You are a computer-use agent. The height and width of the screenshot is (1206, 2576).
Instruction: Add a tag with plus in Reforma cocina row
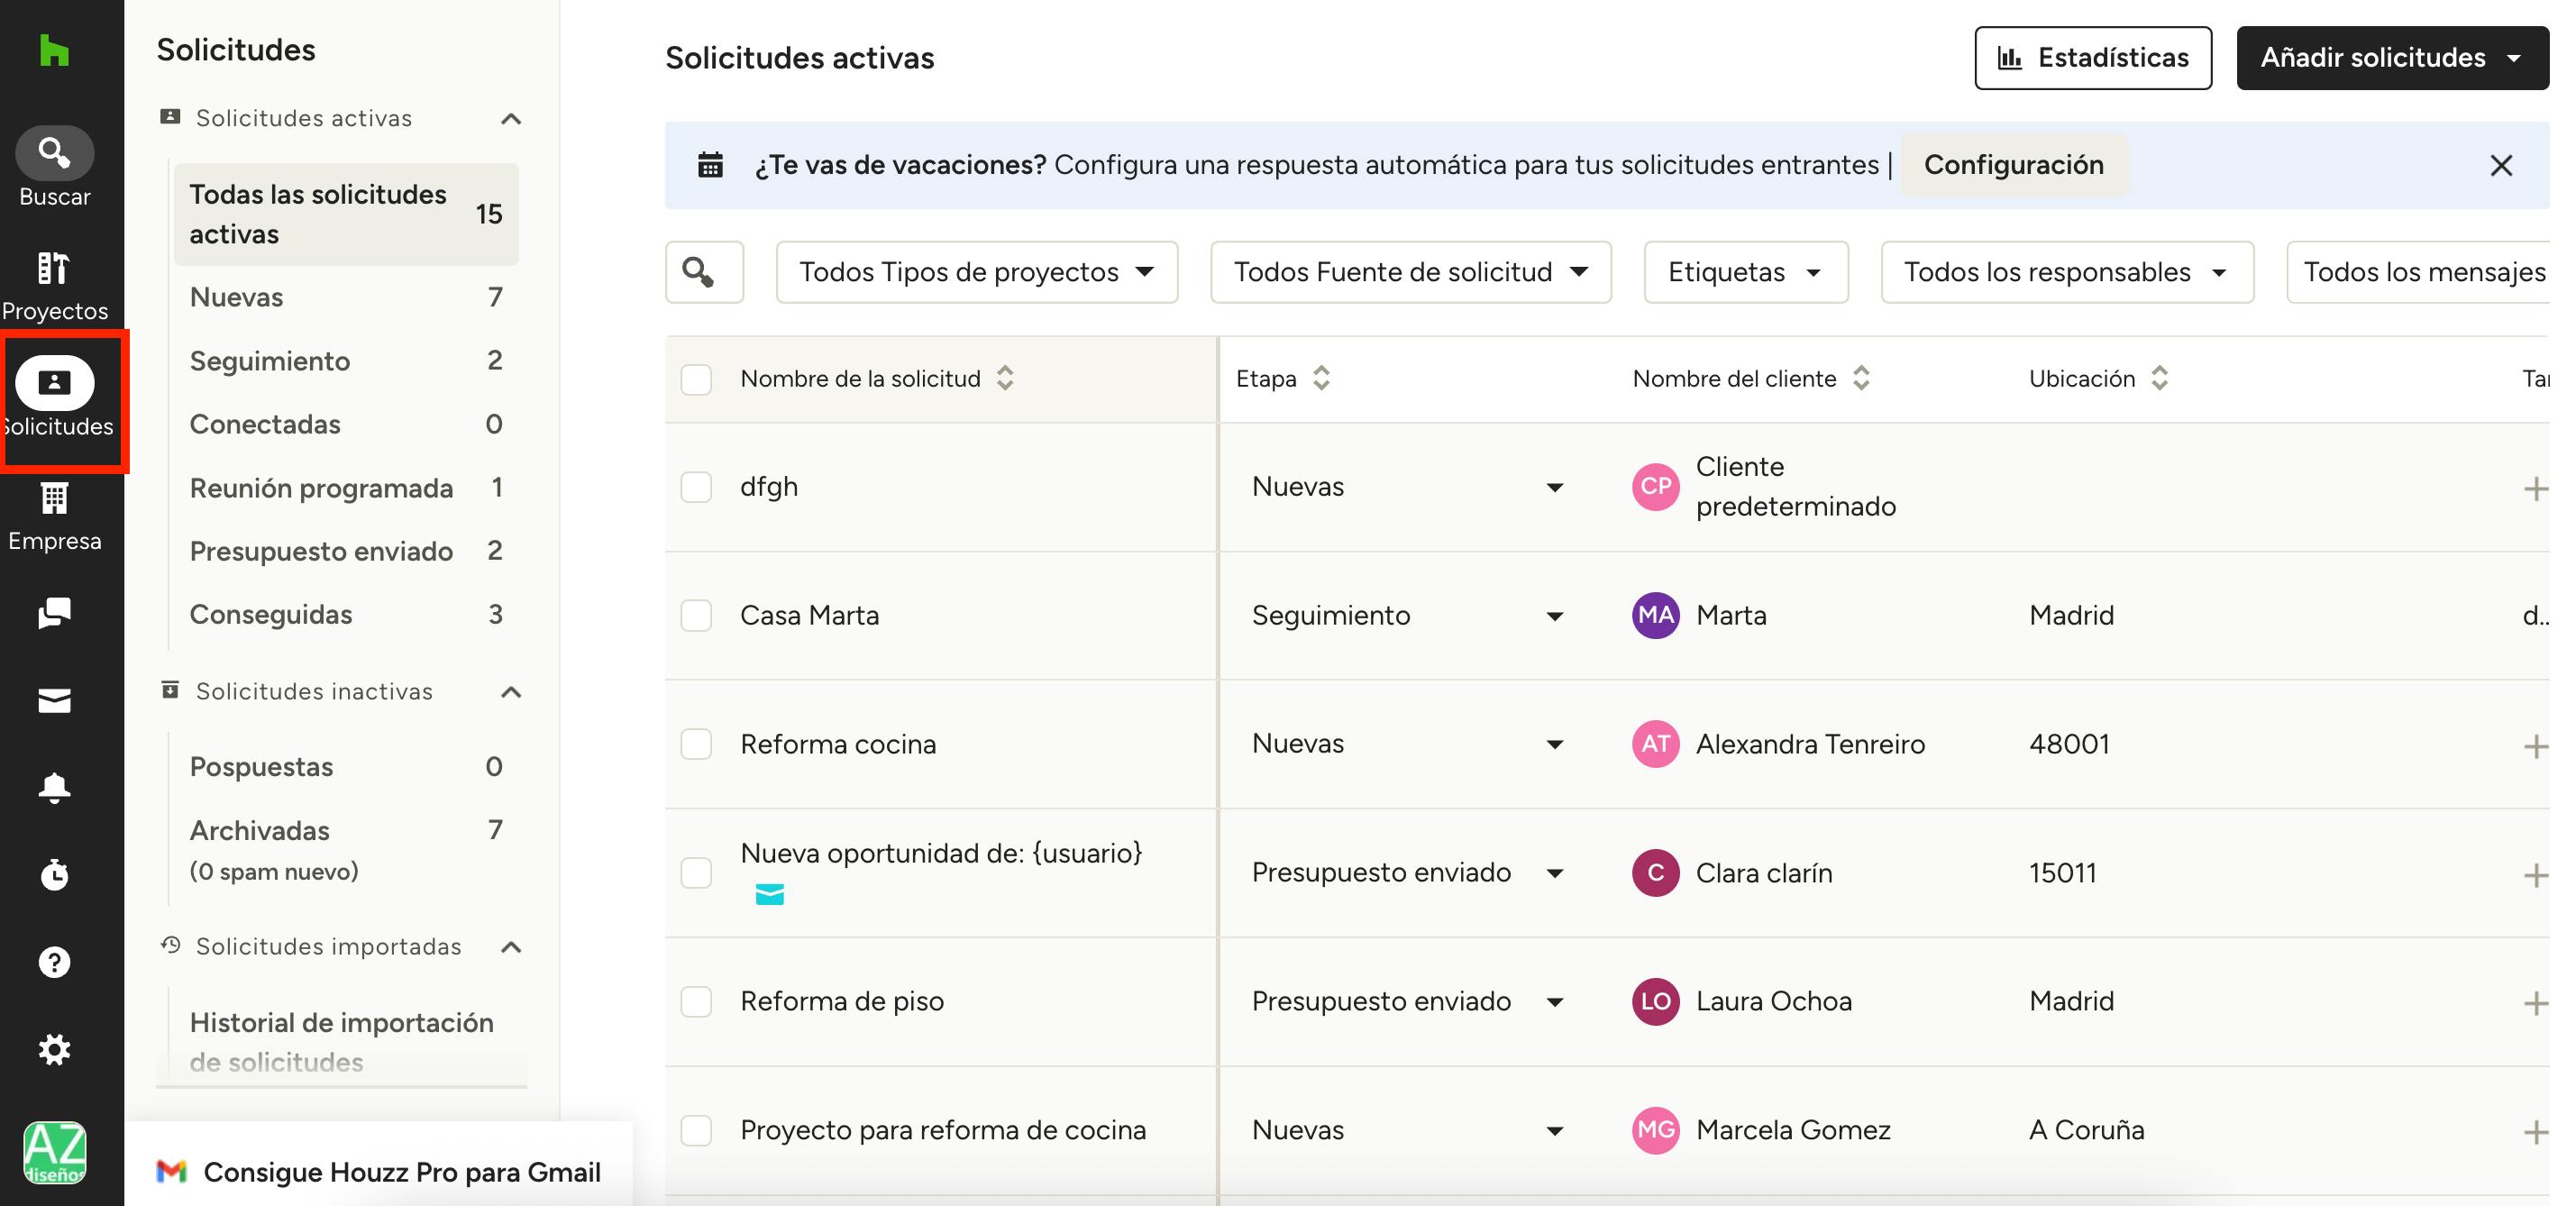(2535, 746)
